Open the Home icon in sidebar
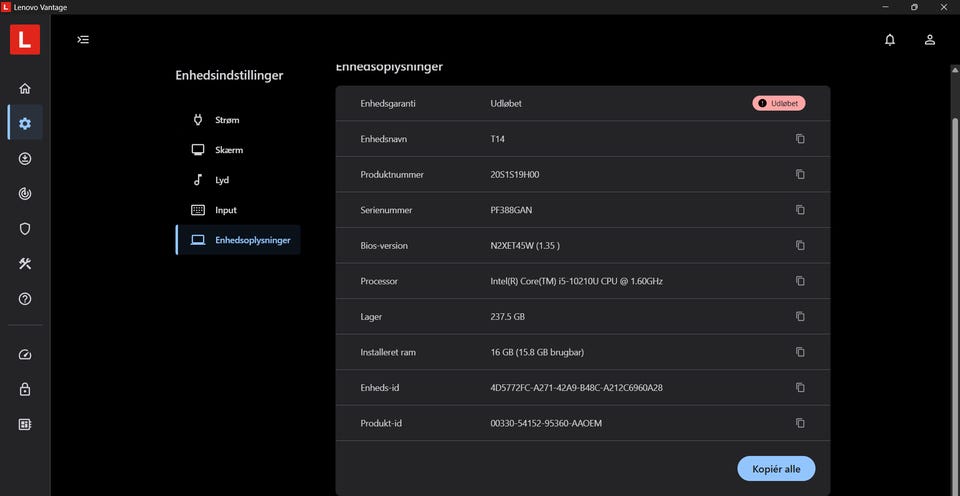The height and width of the screenshot is (496, 960). coord(25,88)
